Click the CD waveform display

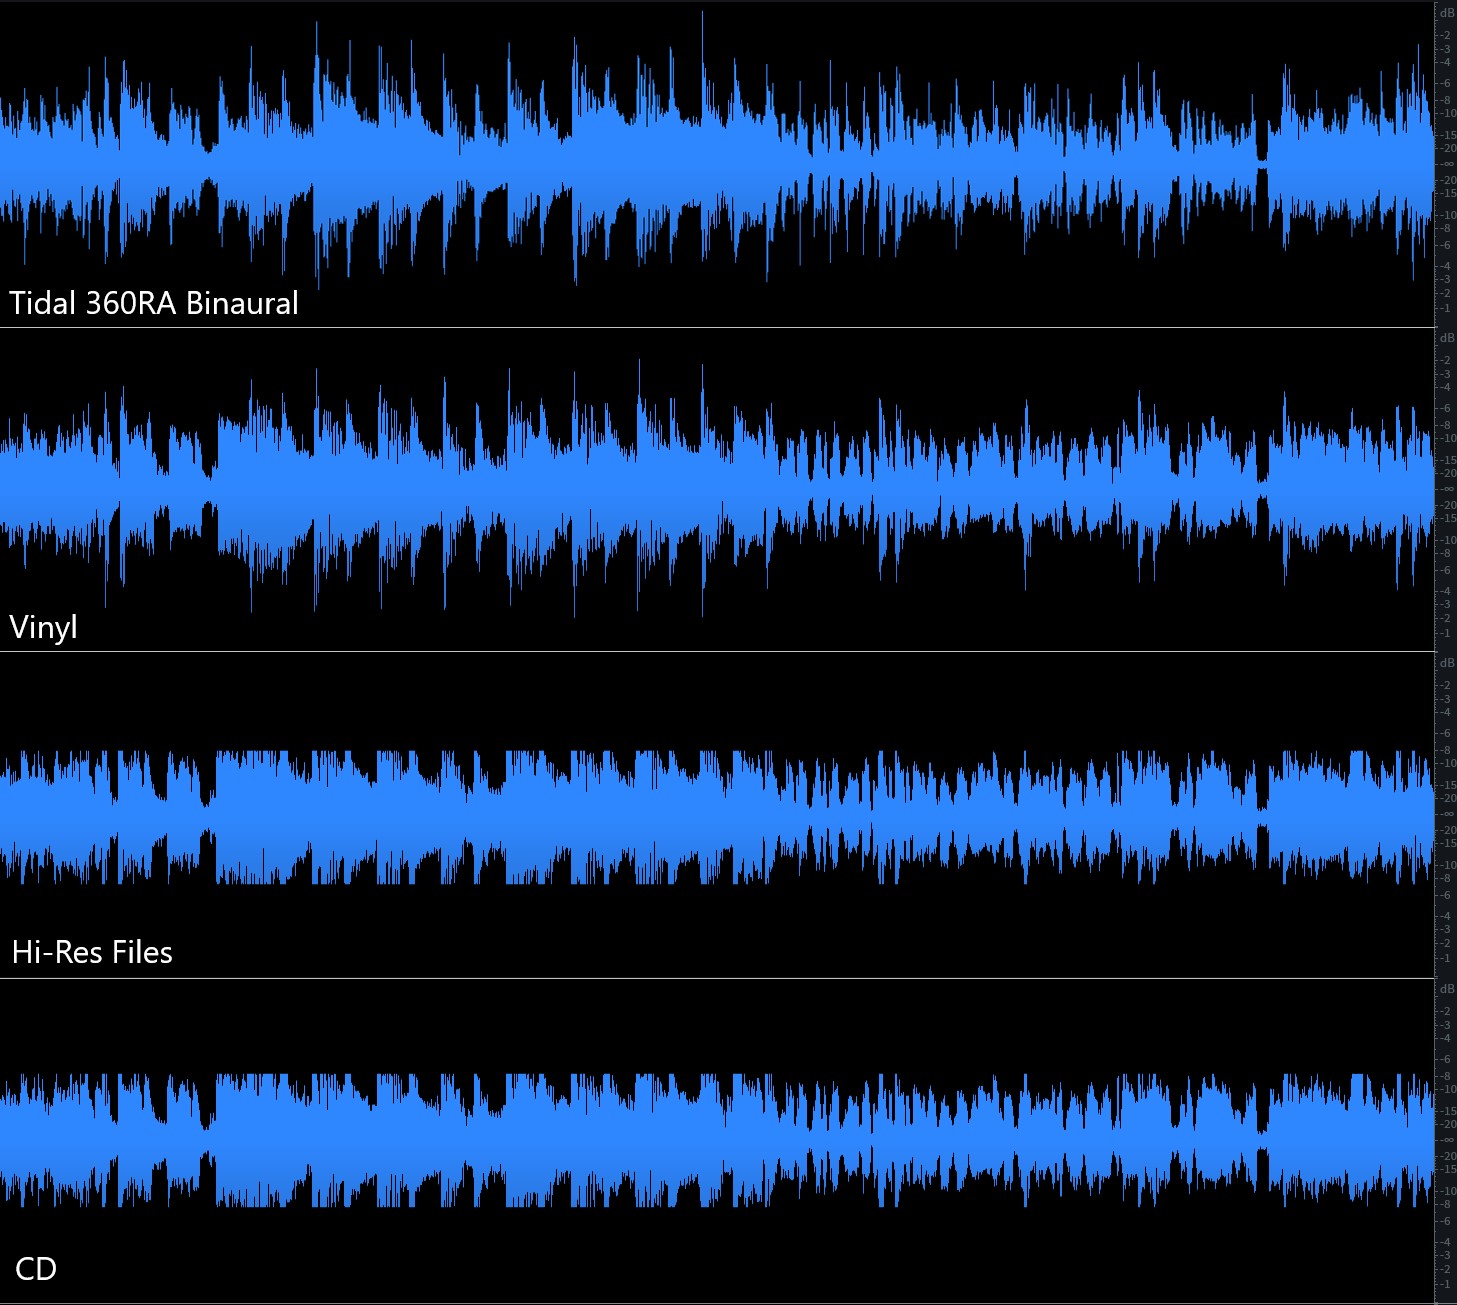(700, 1130)
